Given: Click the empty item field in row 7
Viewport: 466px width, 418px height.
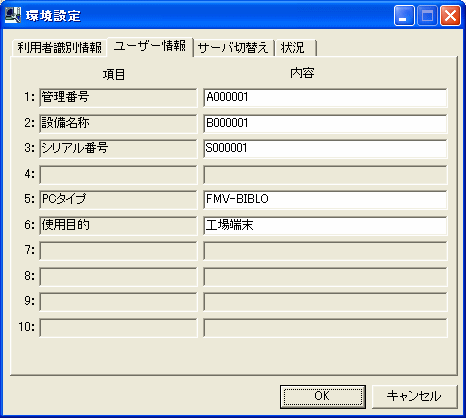Looking at the screenshot, I should 118,251.
